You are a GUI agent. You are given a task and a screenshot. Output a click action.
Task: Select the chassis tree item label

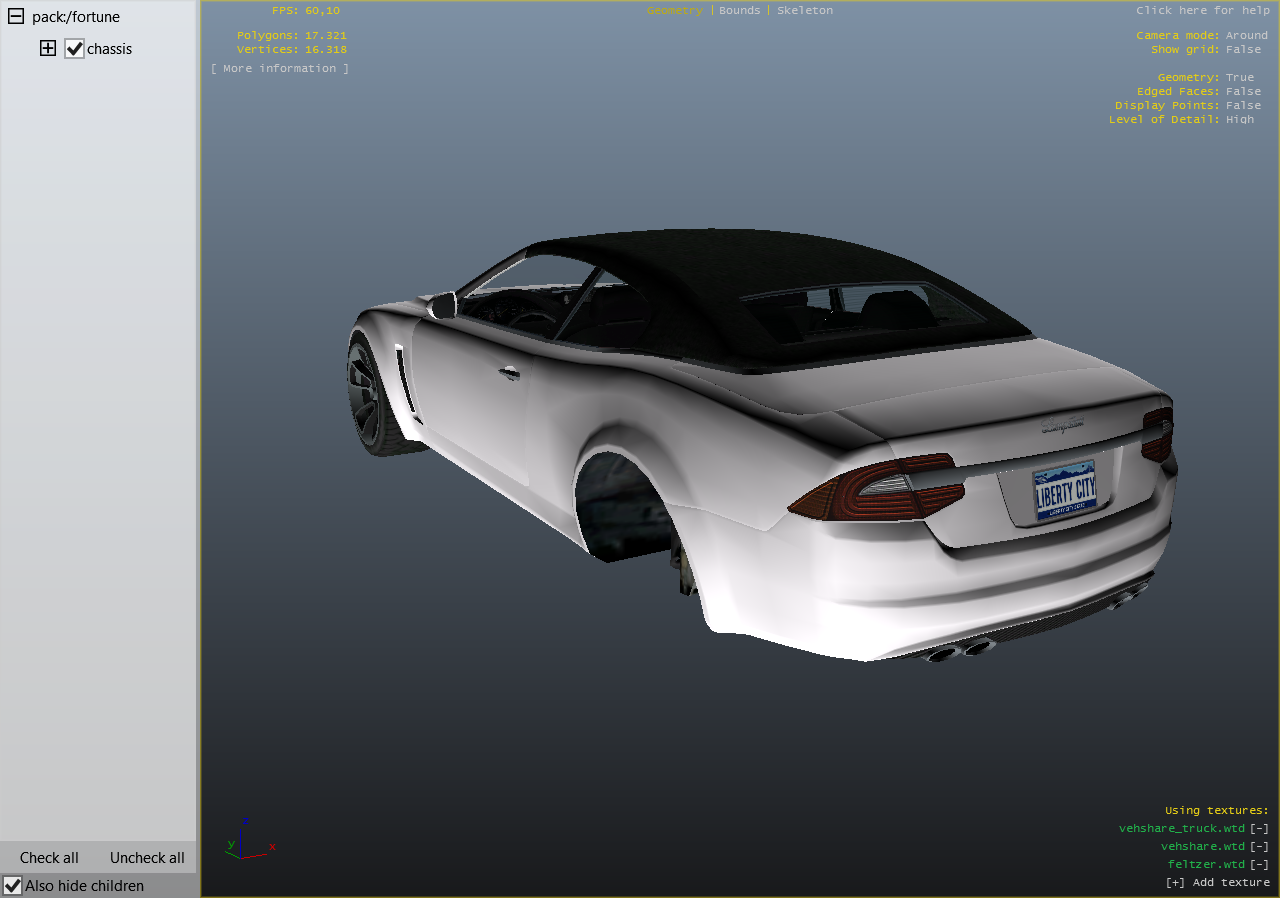pyautogui.click(x=109, y=48)
